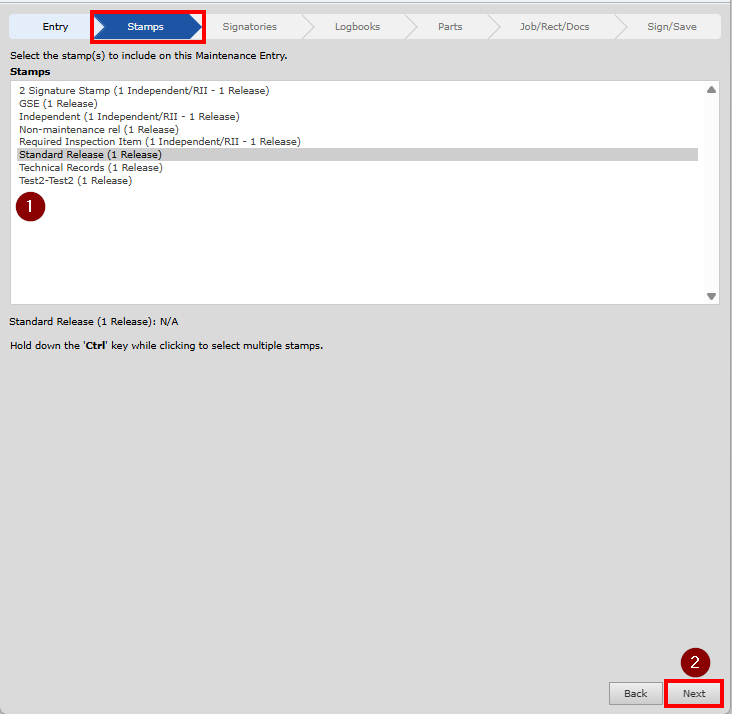Open the Entry wizard step
This screenshot has width=732, height=714.
coord(55,27)
